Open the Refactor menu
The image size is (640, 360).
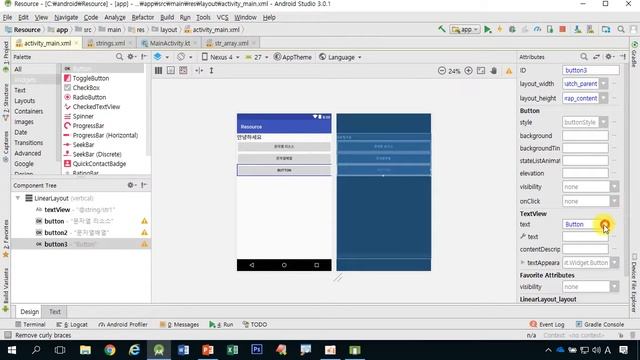[142, 17]
